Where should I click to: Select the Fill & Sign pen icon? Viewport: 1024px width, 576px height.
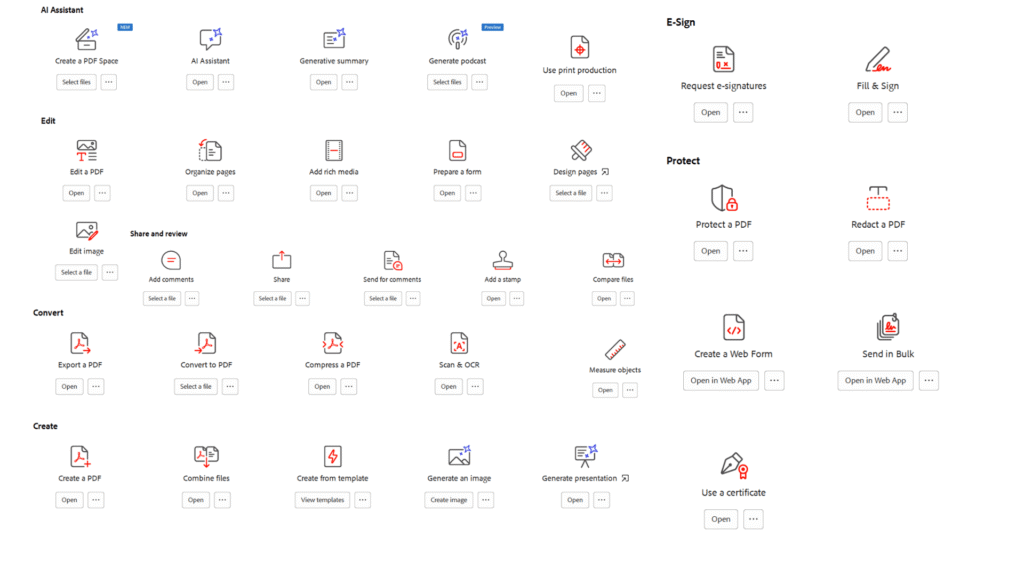tap(876, 60)
